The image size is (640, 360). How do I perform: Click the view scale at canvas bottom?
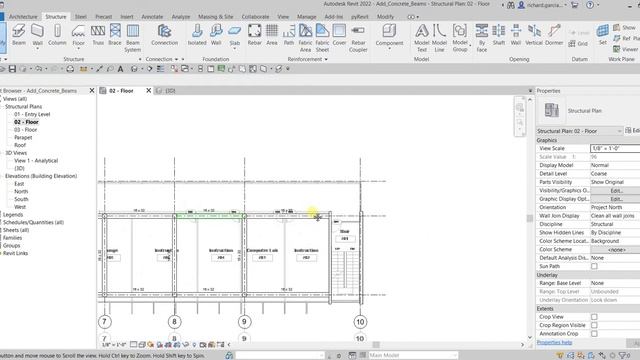[113, 345]
